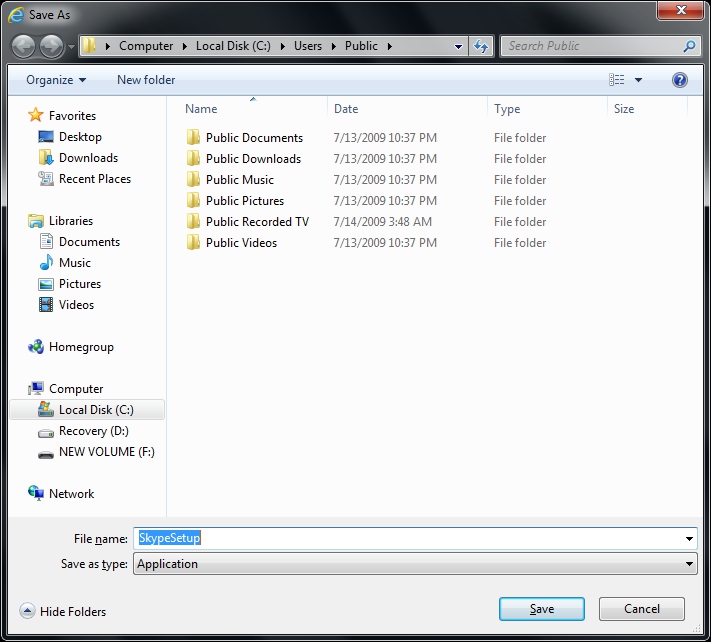This screenshot has height=642, width=711.
Task: Click the Back navigation arrow
Action: point(23,46)
